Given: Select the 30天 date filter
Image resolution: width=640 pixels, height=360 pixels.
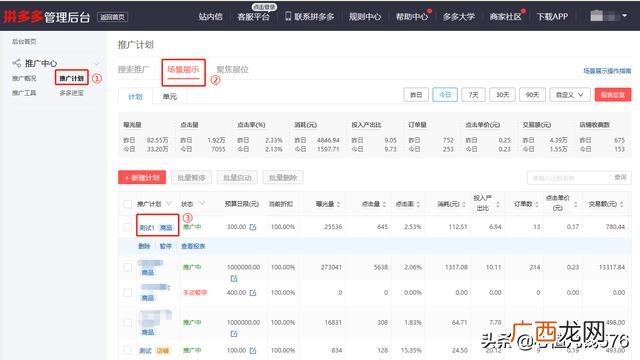Looking at the screenshot, I should click(502, 95).
